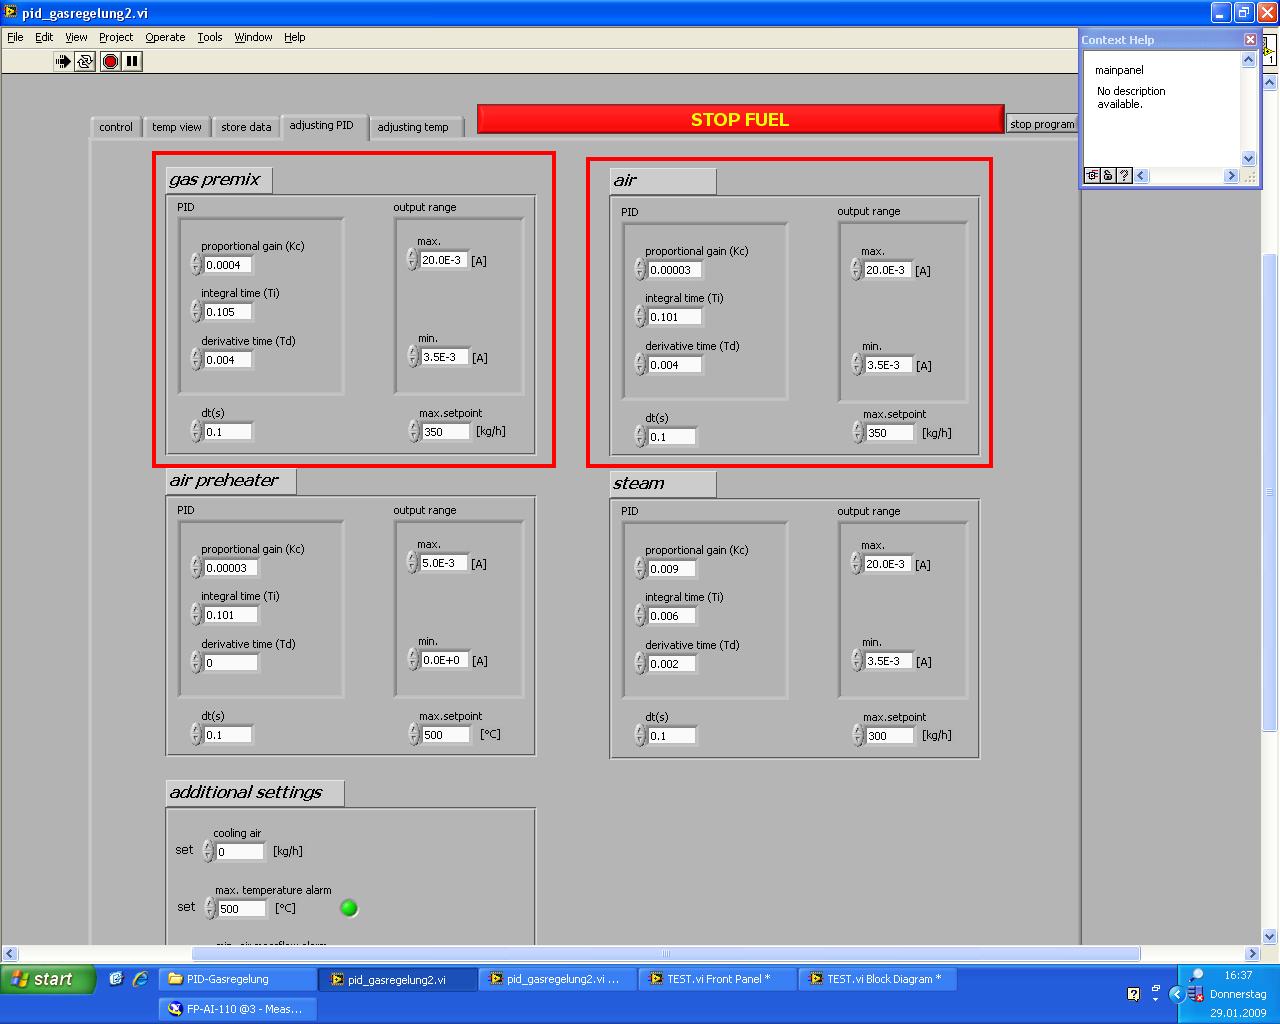Open the PID-Gasregelung folder taskbar button
1280x1024 pixels.
(237, 979)
